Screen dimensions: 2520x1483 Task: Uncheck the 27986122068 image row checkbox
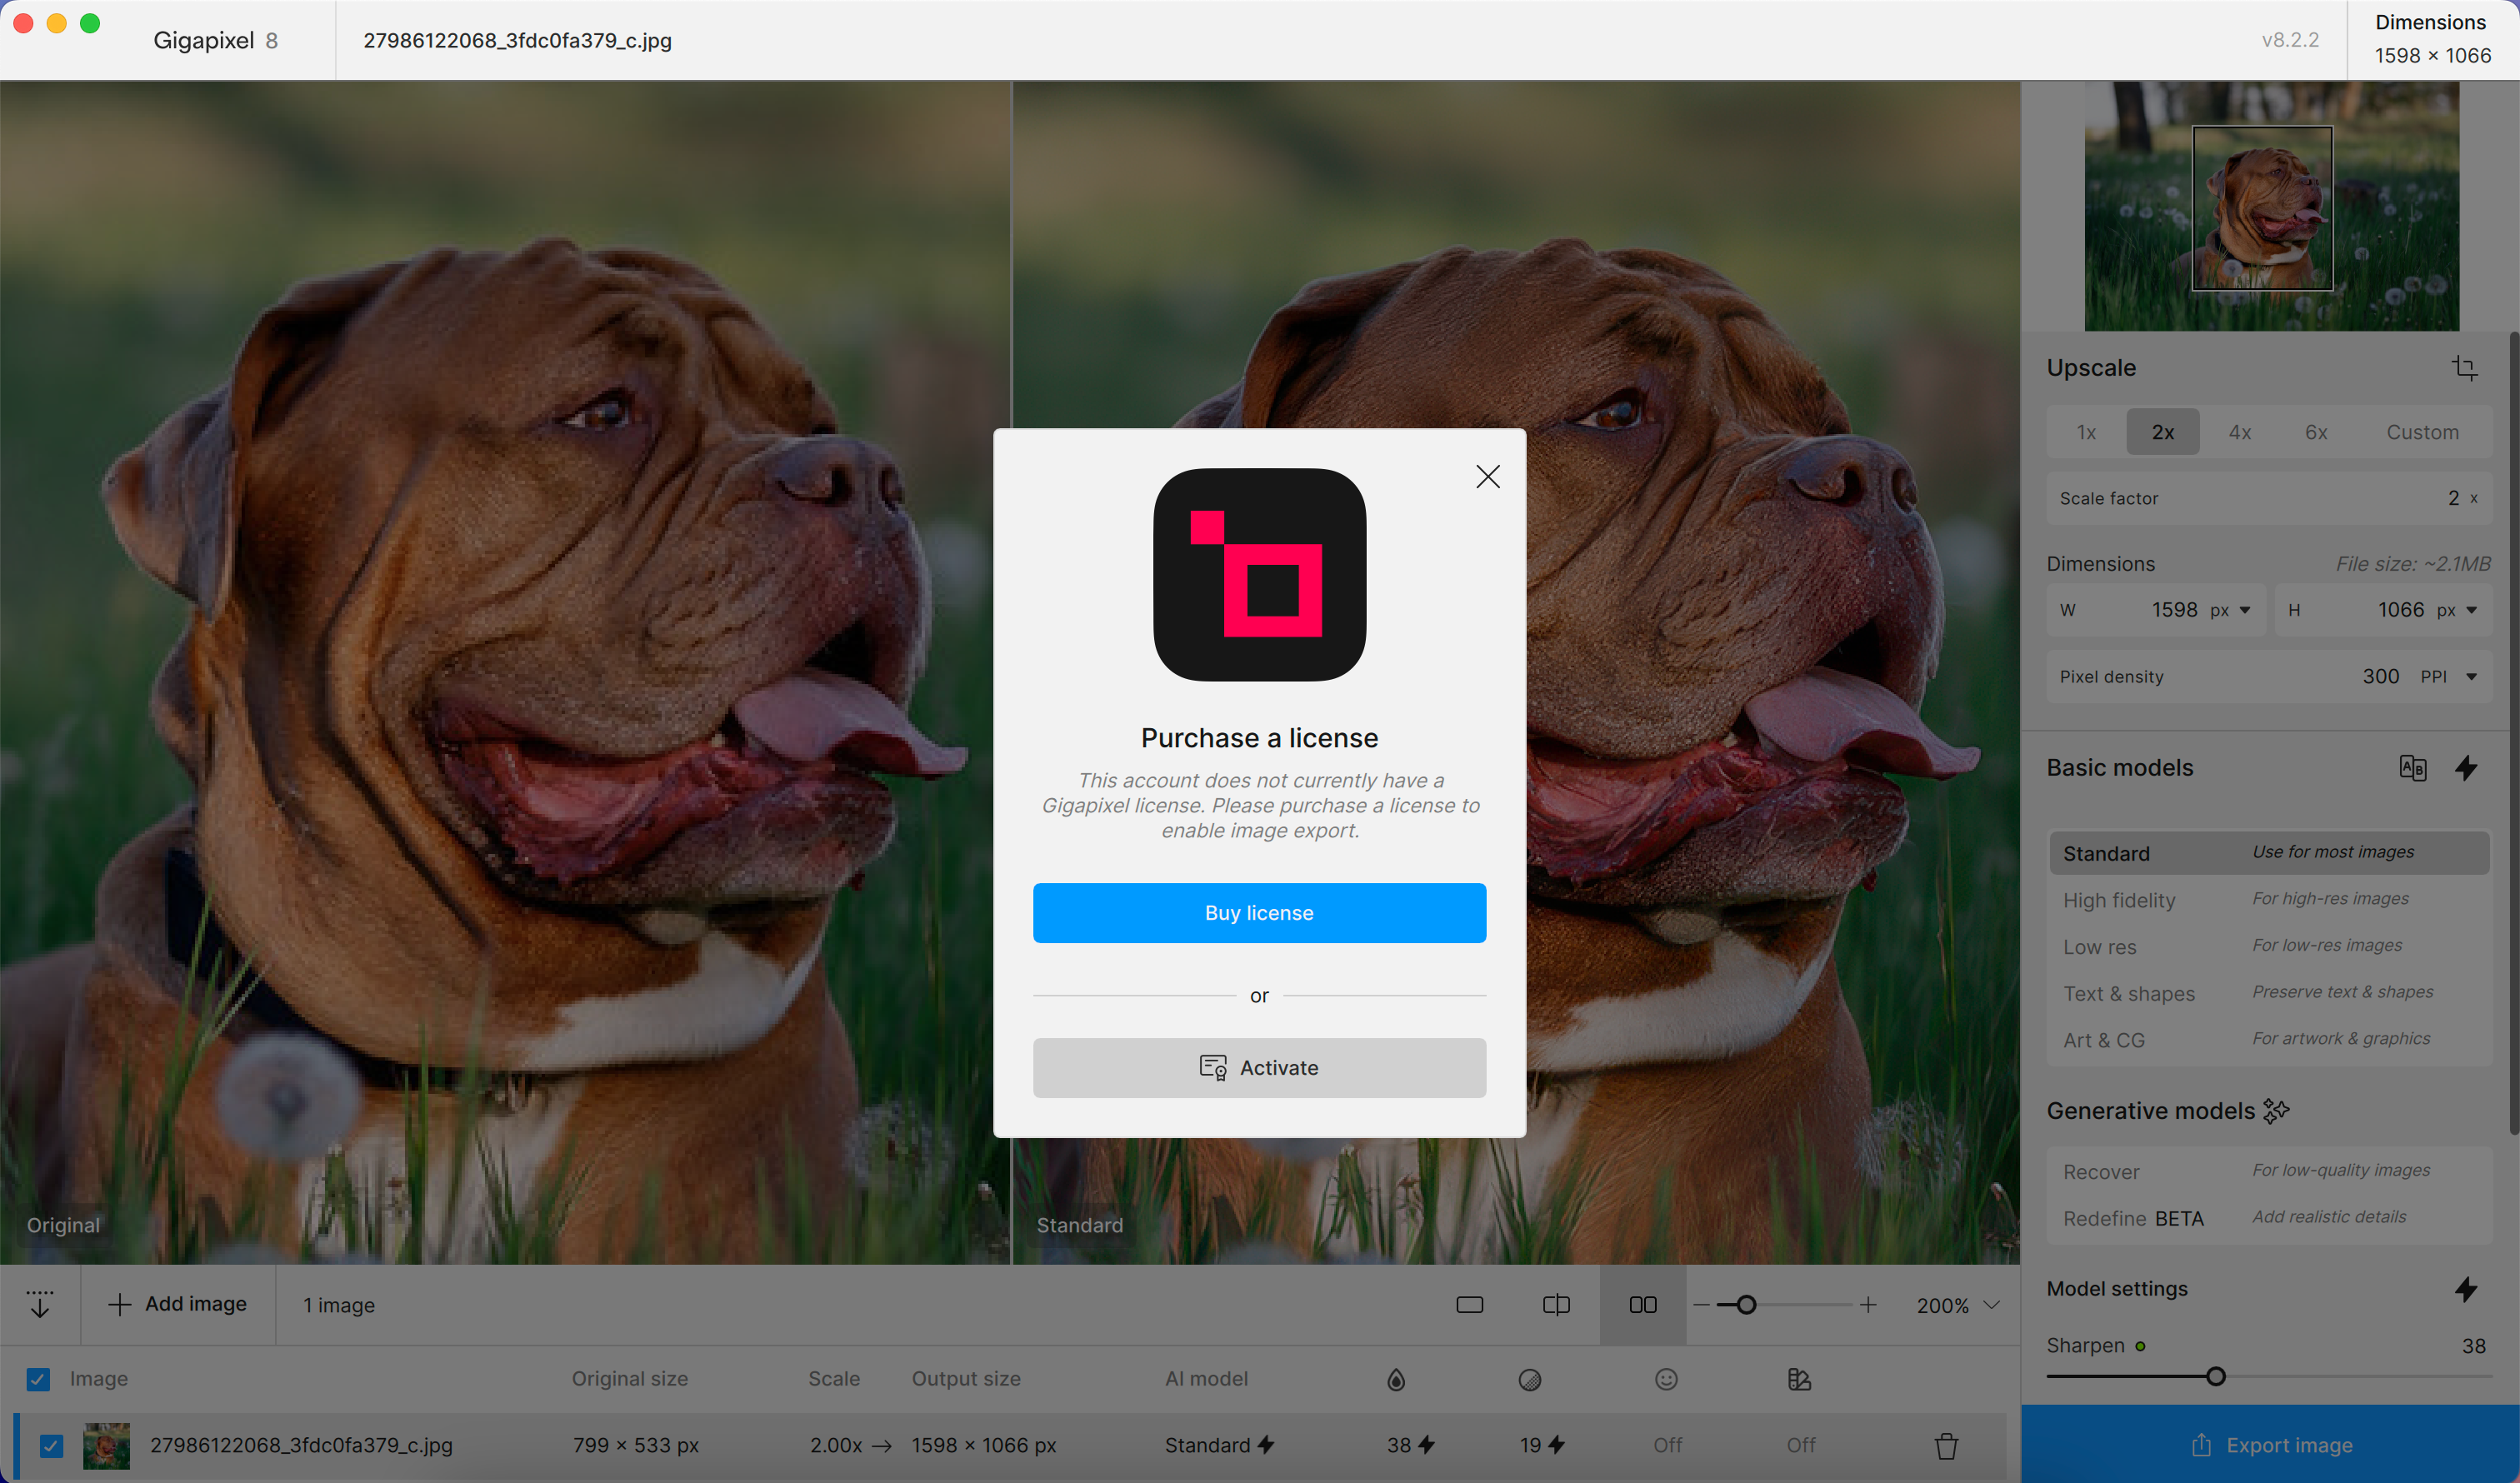52,1446
